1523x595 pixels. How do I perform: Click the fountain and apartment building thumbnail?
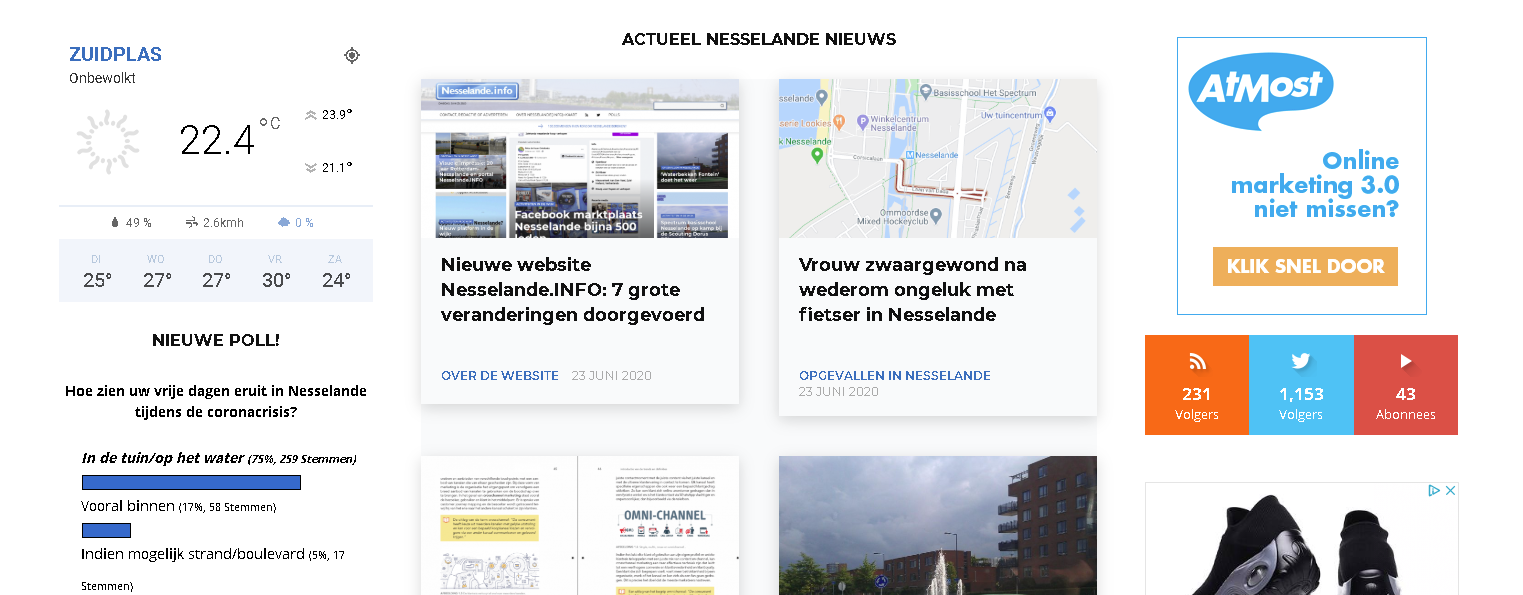coord(938,525)
